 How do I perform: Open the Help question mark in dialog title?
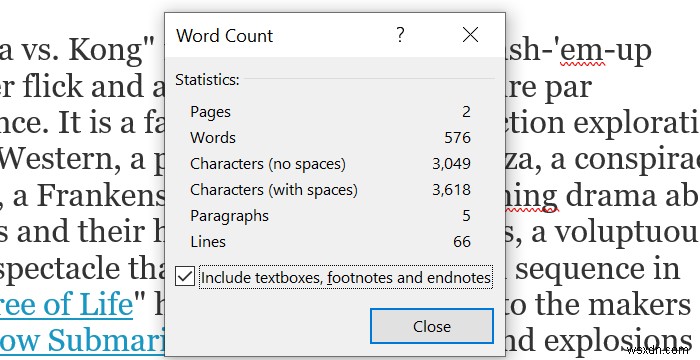click(400, 35)
